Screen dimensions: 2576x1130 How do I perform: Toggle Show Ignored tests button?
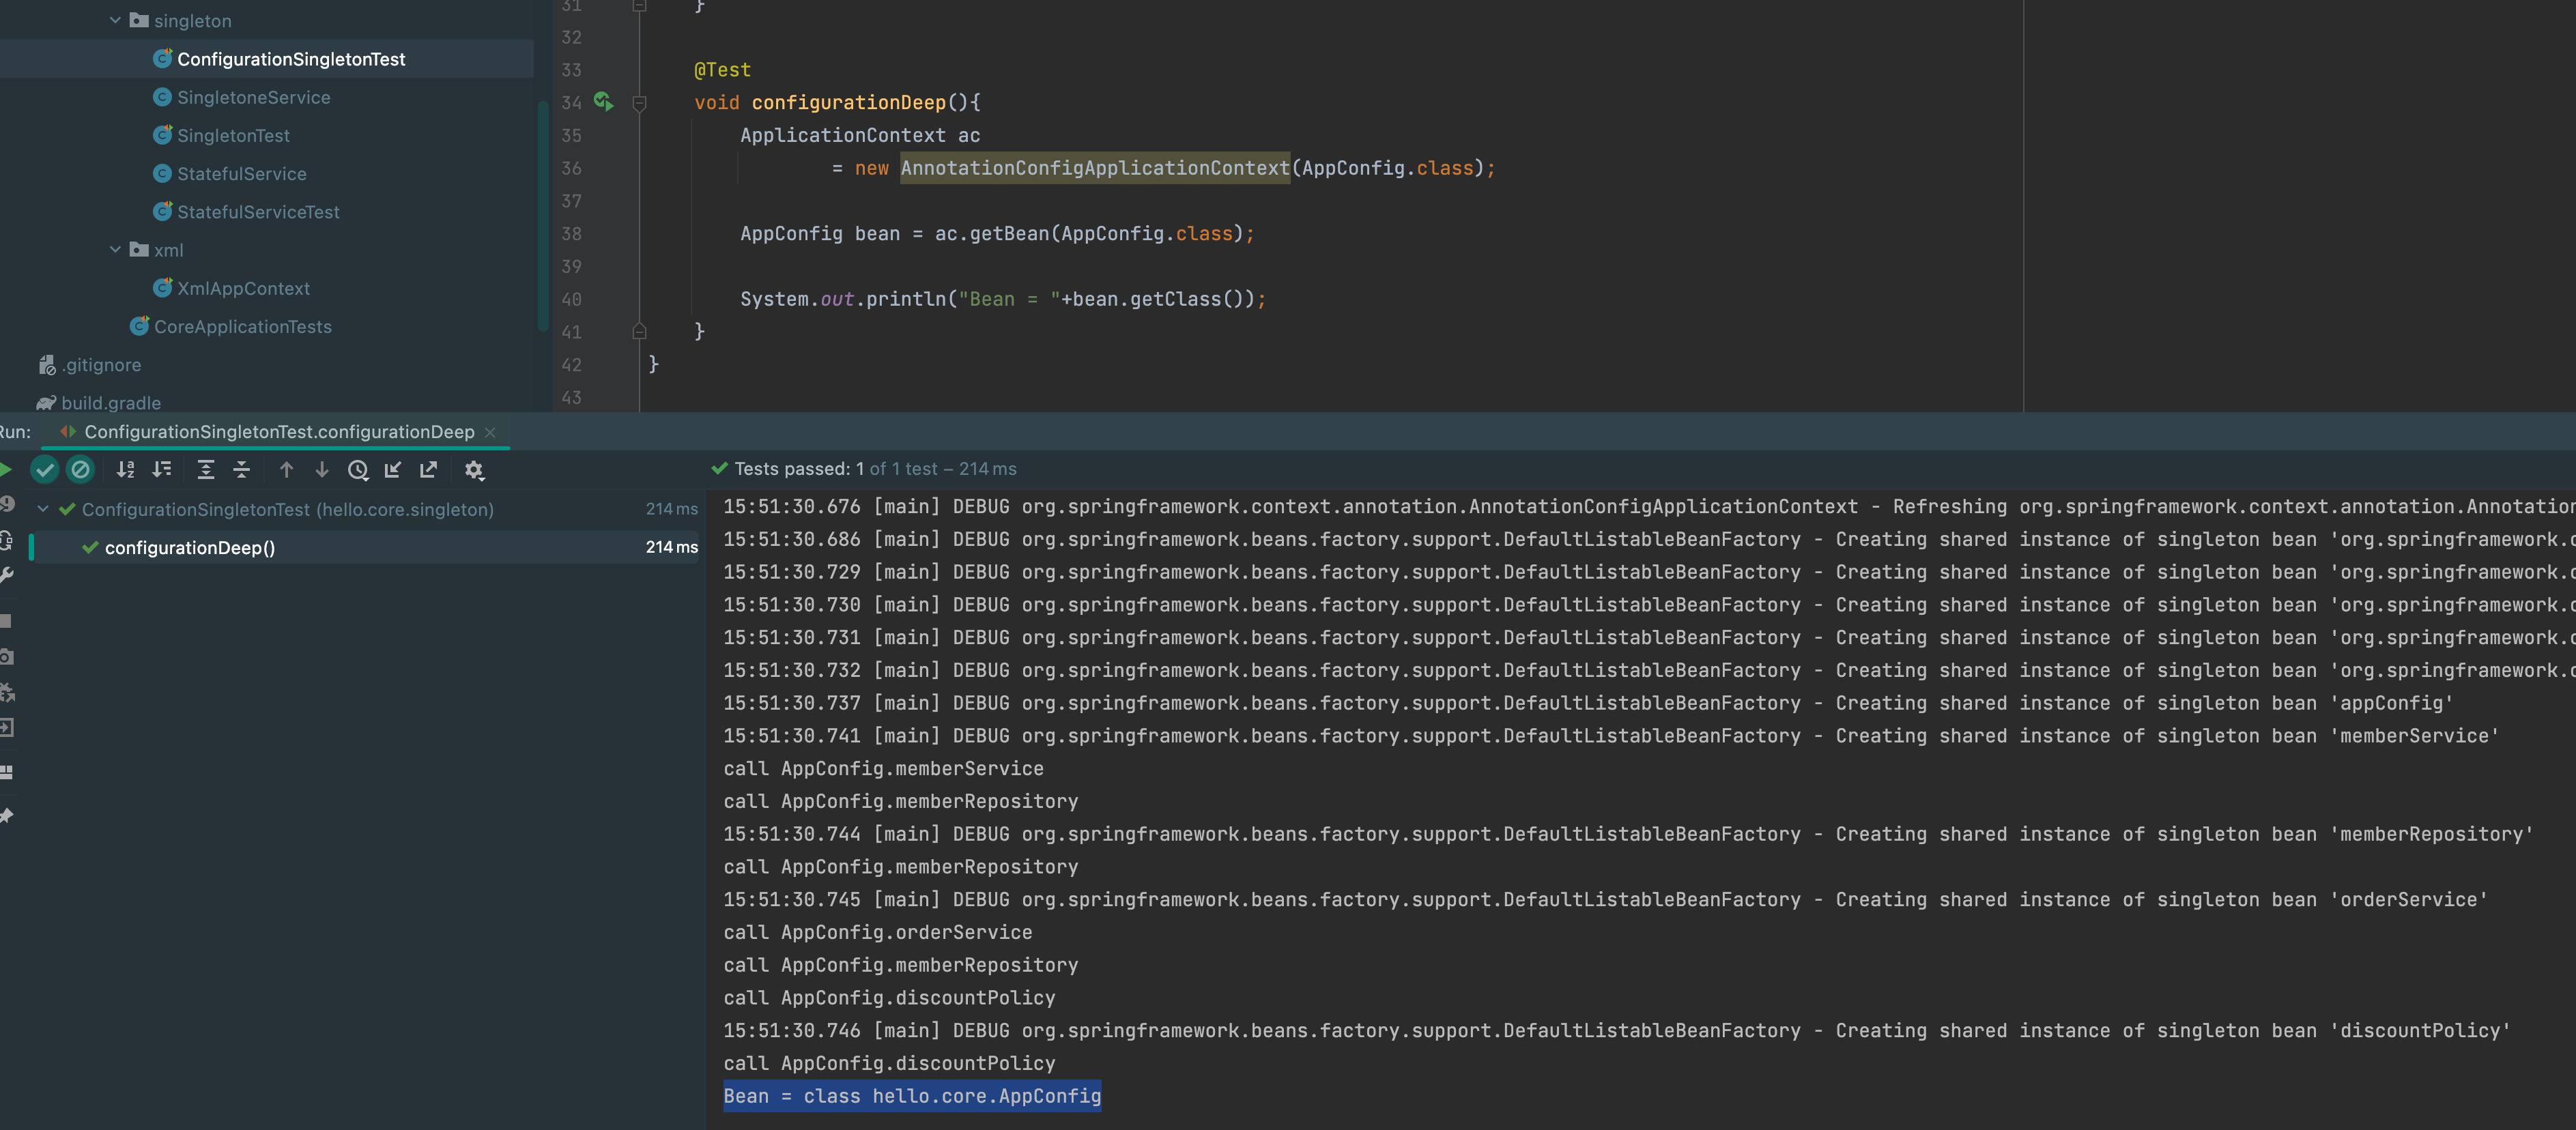81,469
